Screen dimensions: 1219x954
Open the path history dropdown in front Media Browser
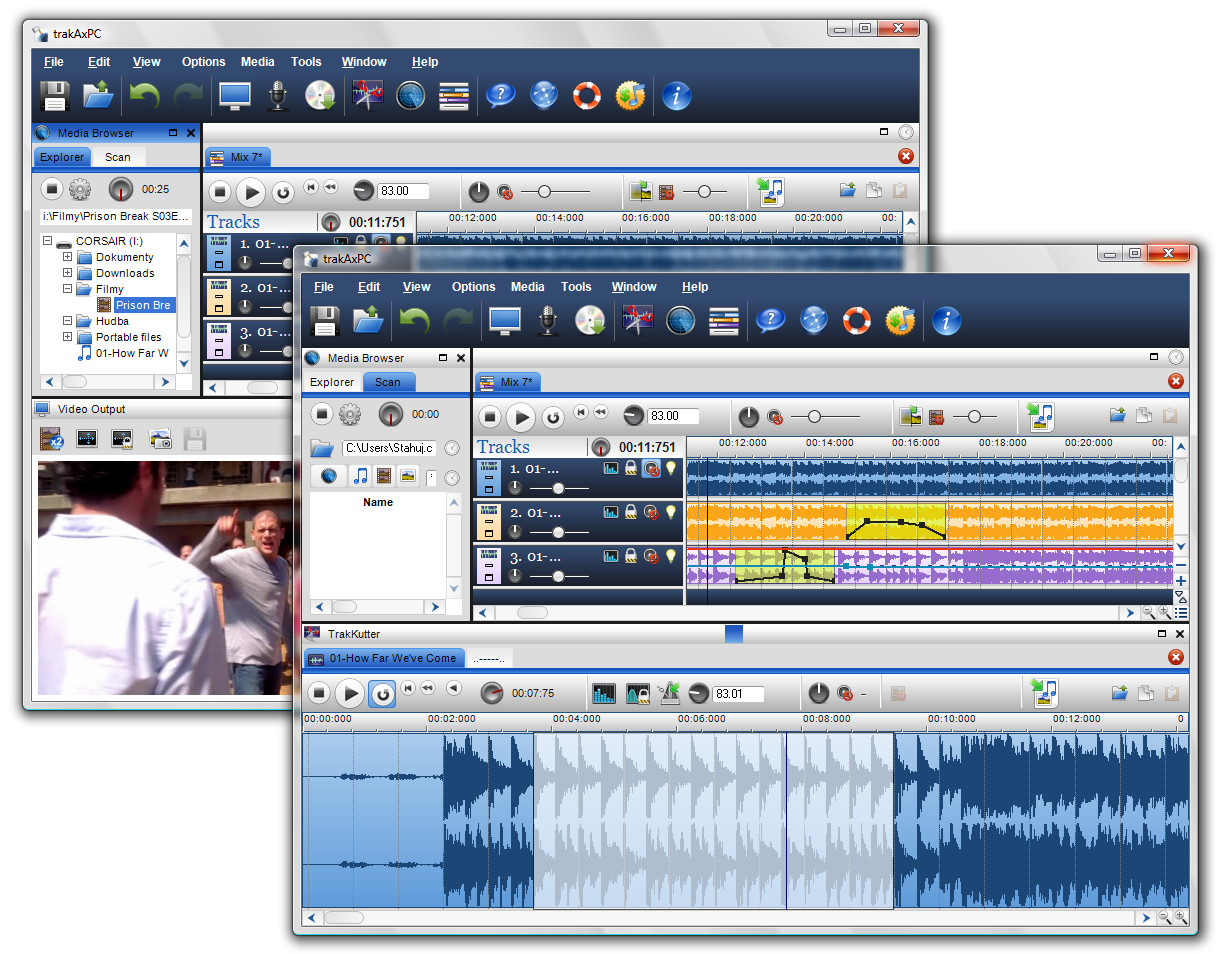(x=452, y=448)
